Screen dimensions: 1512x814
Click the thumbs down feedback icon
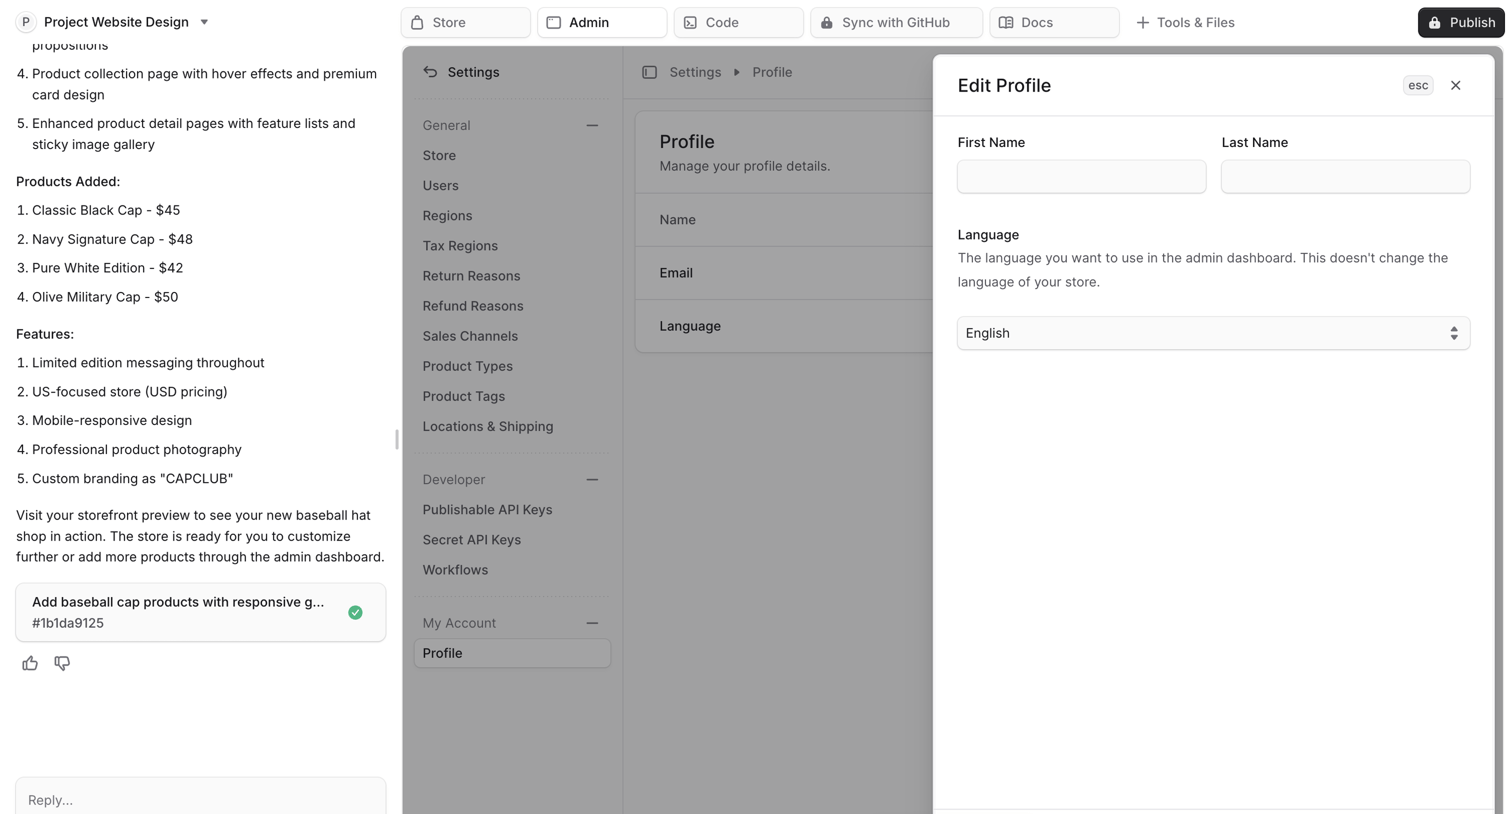coord(62,663)
